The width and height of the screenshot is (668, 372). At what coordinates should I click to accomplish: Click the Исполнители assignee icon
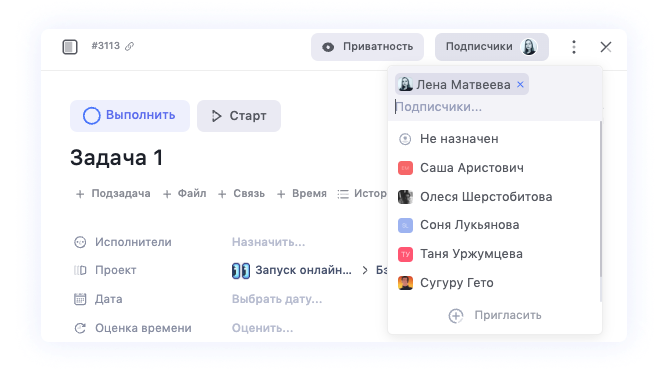(x=80, y=242)
